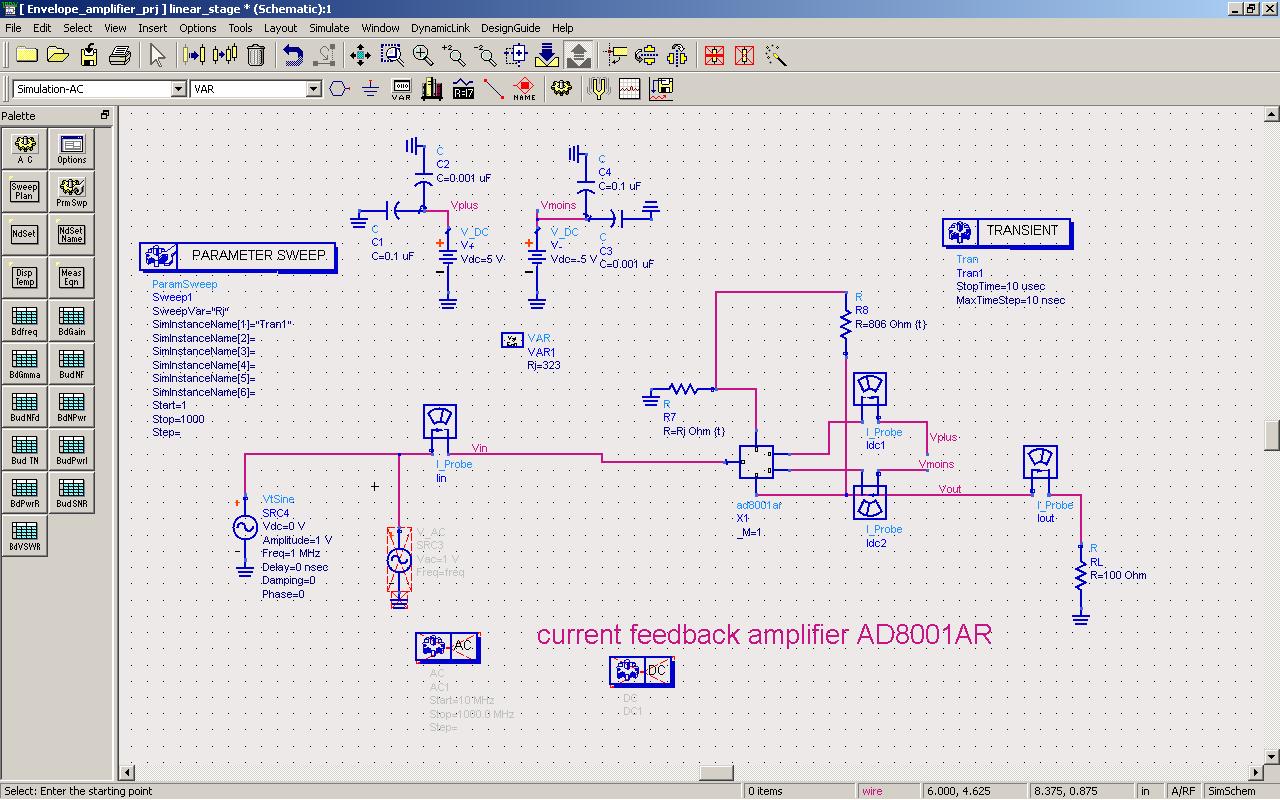Click the Print icon in toolbar
This screenshot has width=1280, height=800.
point(120,56)
